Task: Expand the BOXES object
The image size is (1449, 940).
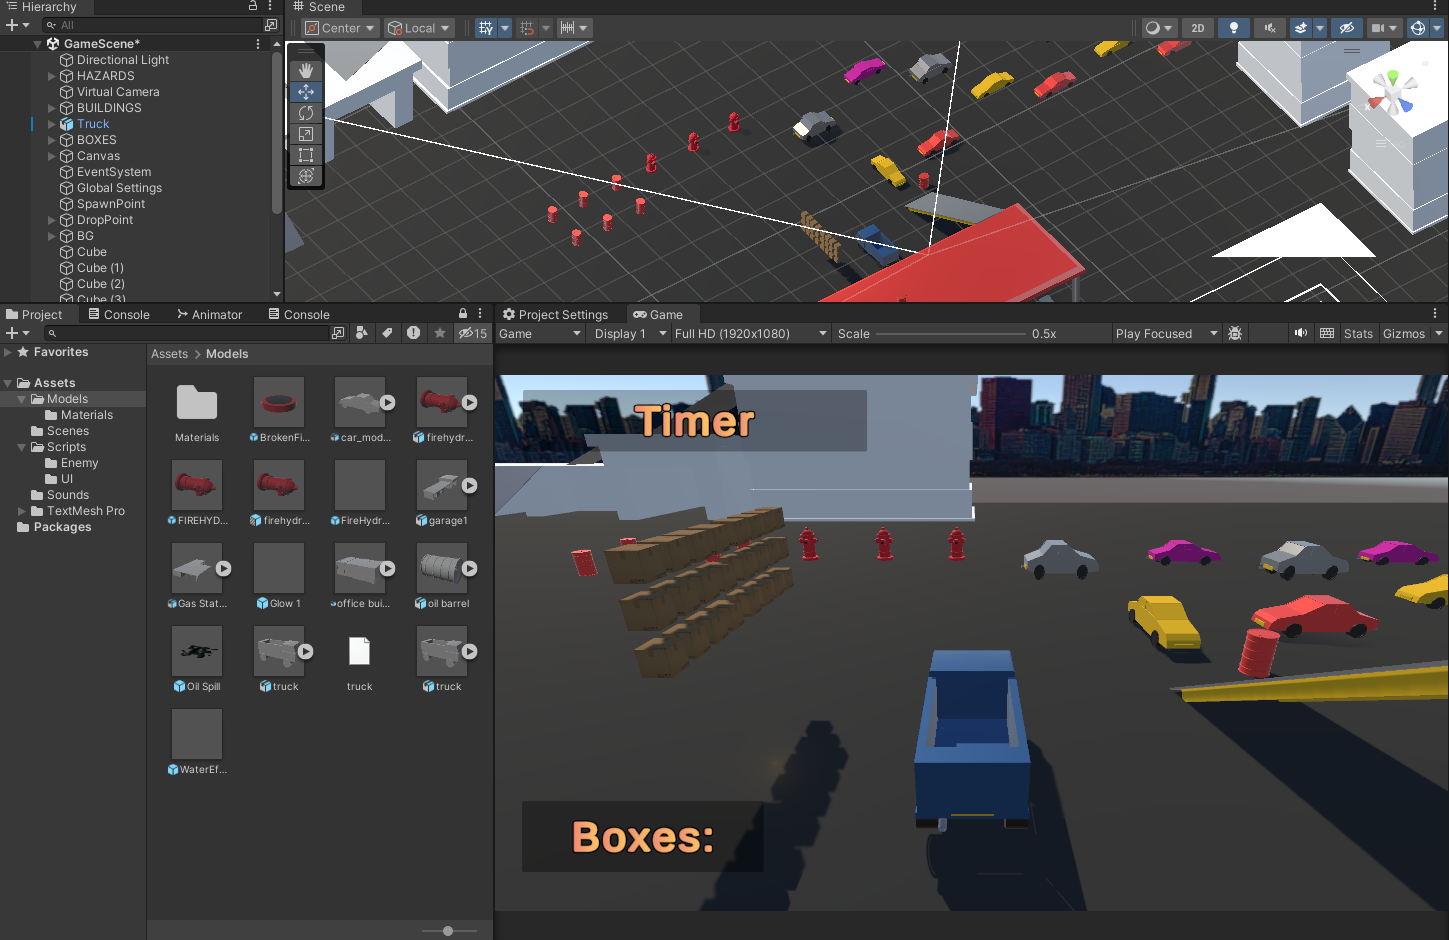Action: click(52, 140)
